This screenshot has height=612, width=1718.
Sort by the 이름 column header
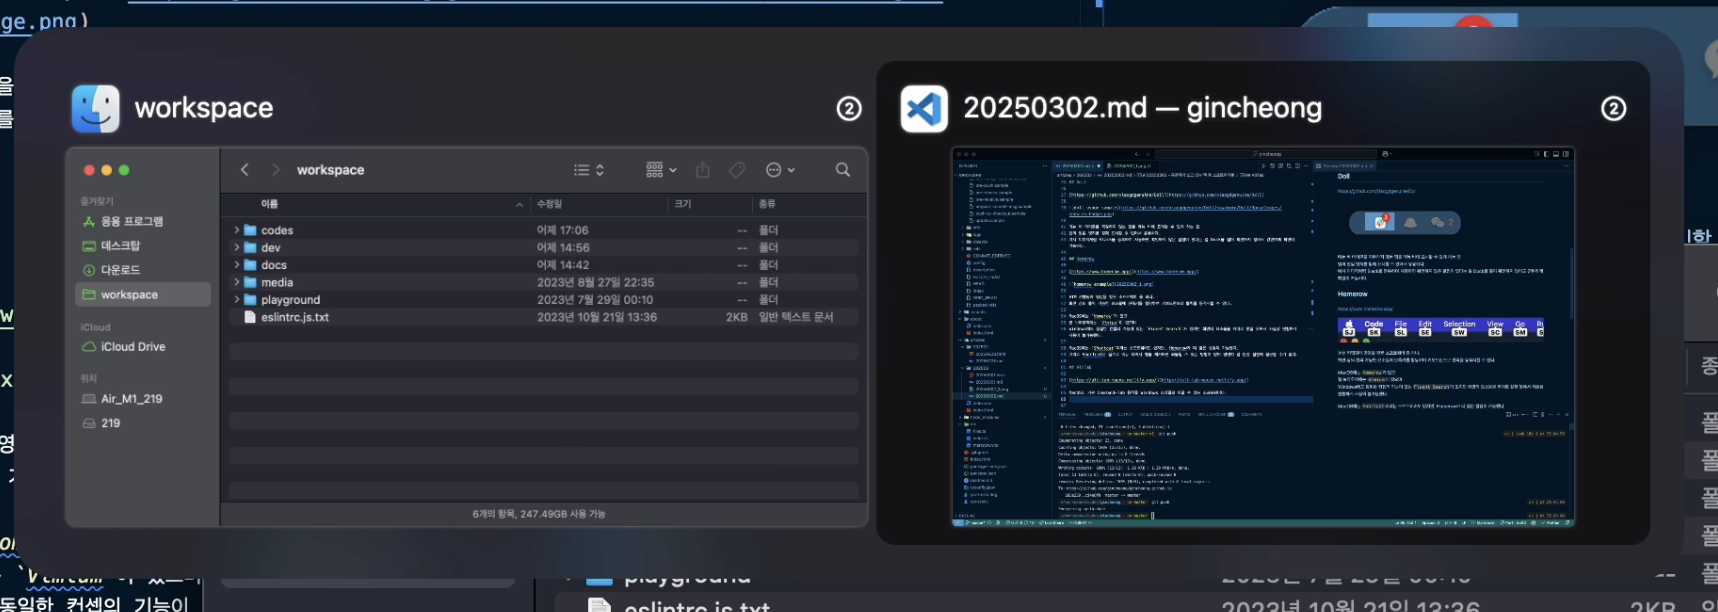click(270, 204)
